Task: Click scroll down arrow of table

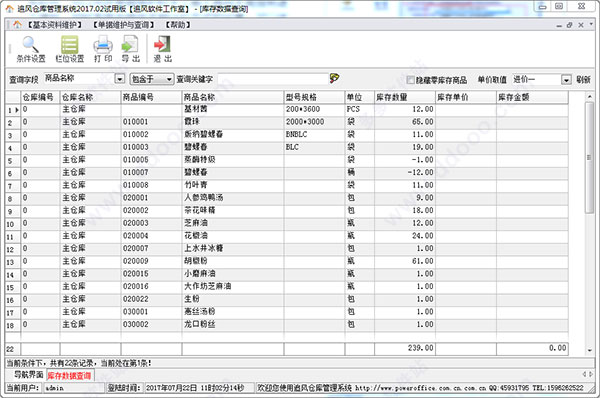Action: click(x=590, y=351)
